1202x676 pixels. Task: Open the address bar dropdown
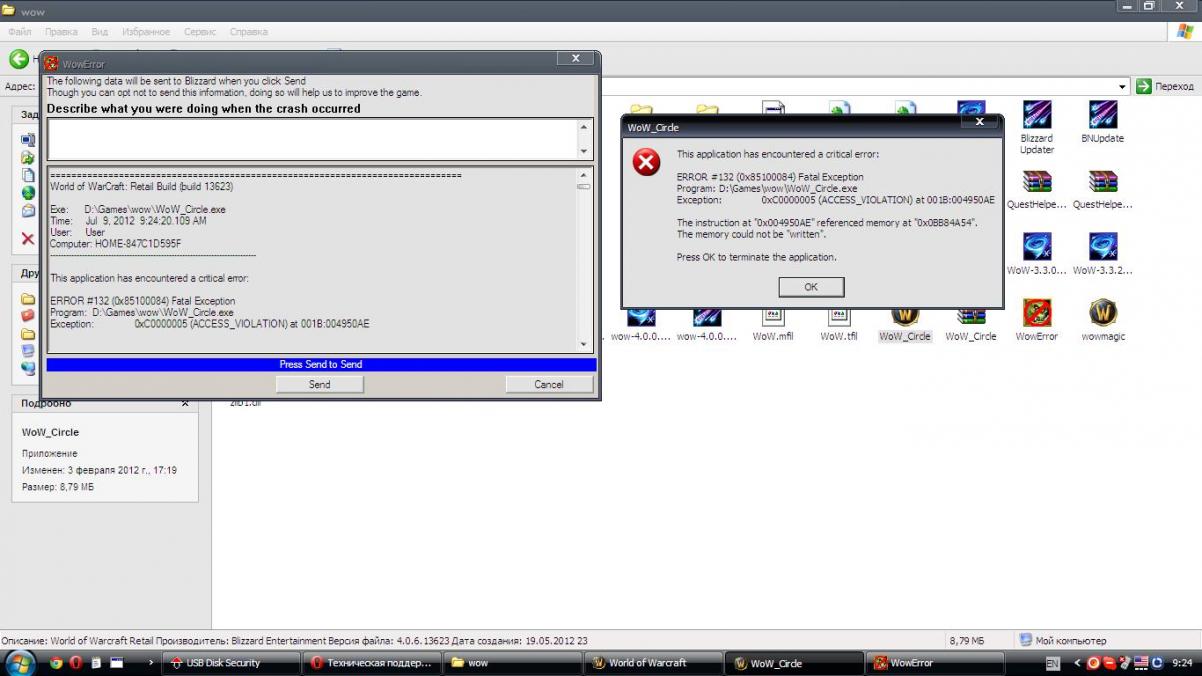click(1123, 87)
